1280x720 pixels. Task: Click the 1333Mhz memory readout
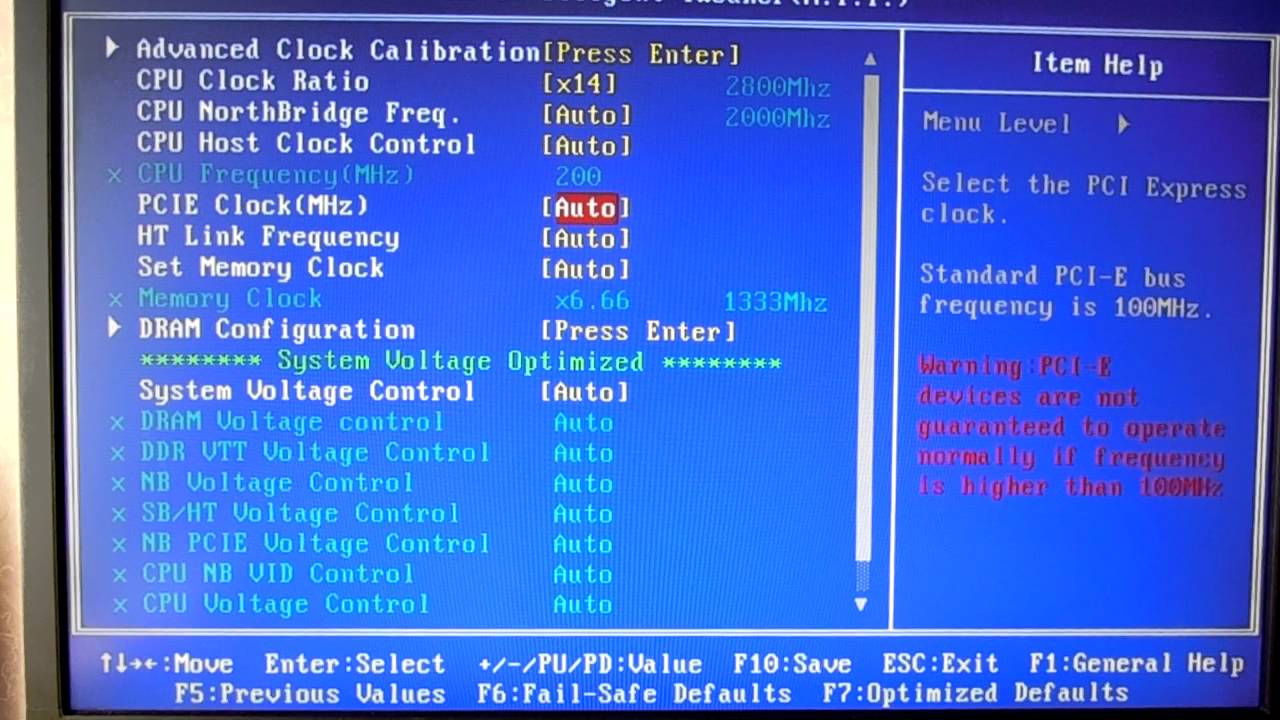775,302
